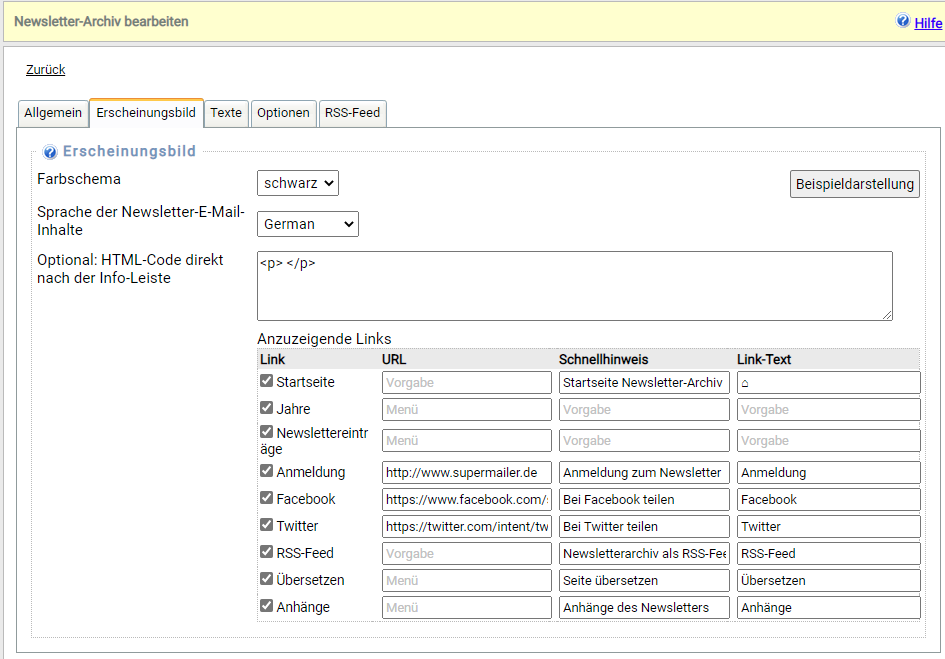Toggle the Twitter link checkbox
Screen dimensions: 945x659
click(267, 525)
